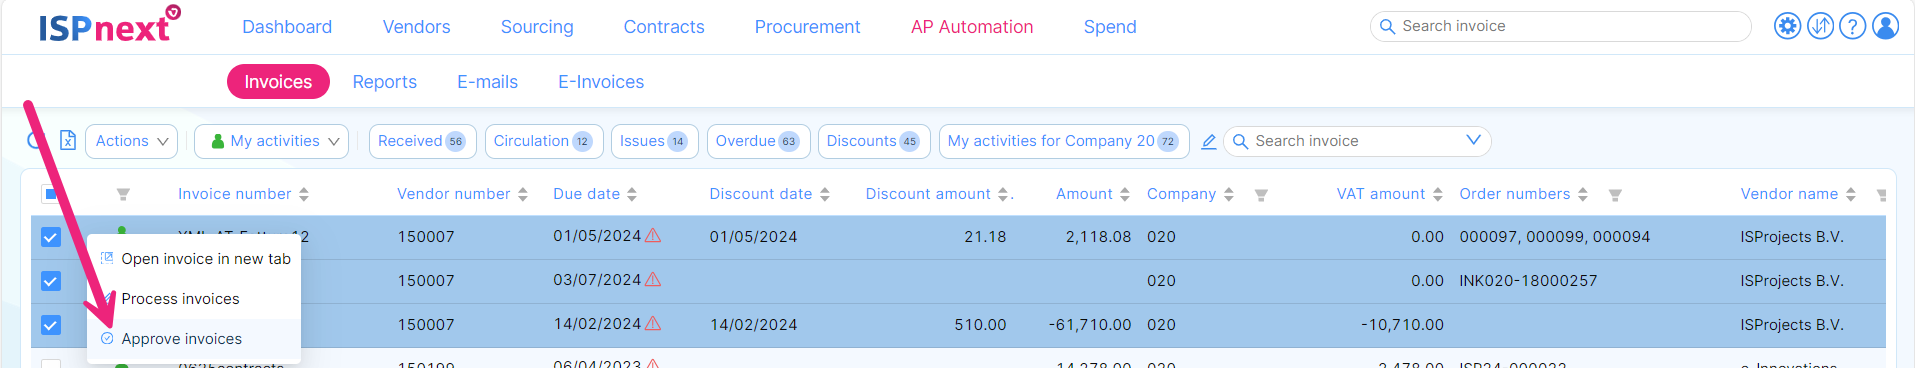
Task: Expand the filter Search invoice dropdown arrow
Action: [1473, 141]
